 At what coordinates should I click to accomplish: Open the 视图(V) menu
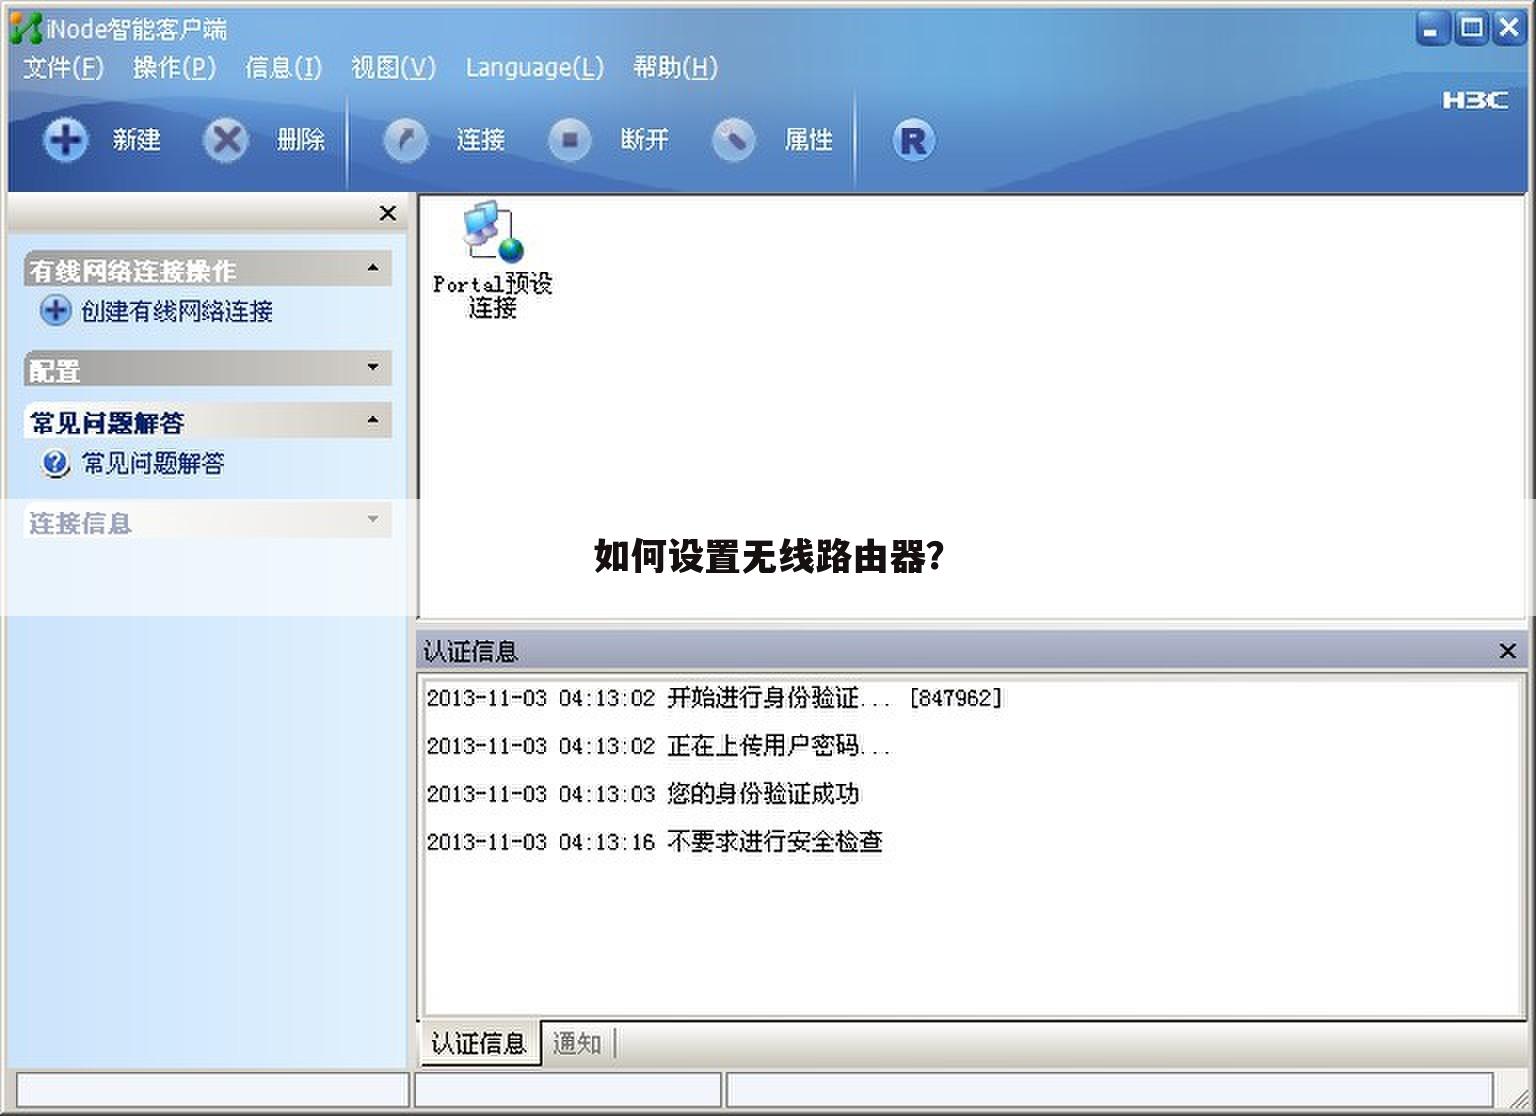point(393,68)
